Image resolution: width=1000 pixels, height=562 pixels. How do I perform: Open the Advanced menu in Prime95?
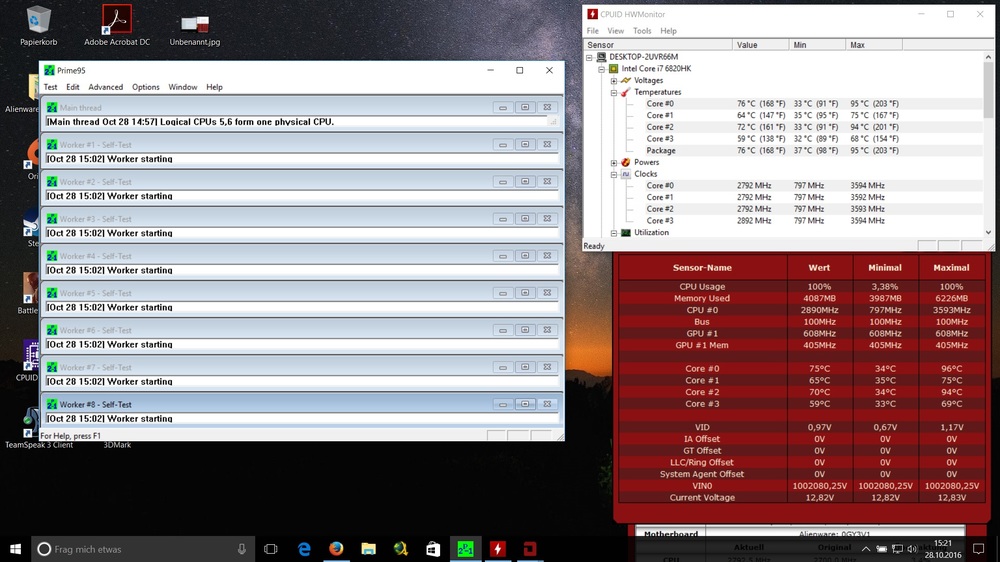click(x=105, y=87)
